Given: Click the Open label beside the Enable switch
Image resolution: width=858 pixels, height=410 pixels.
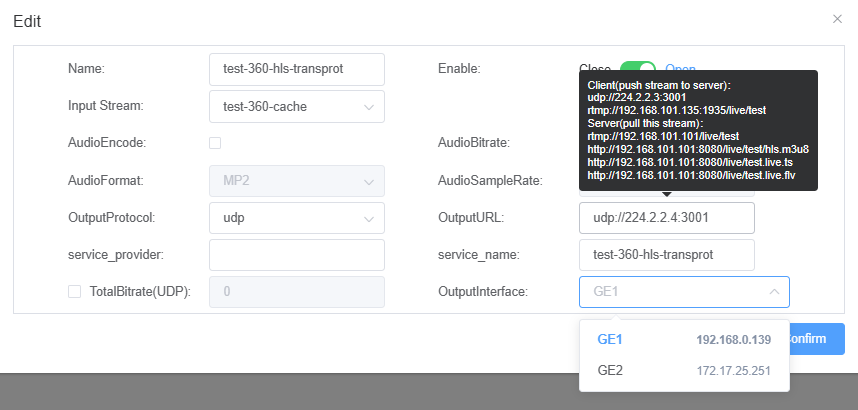Looking at the screenshot, I should tap(680, 68).
